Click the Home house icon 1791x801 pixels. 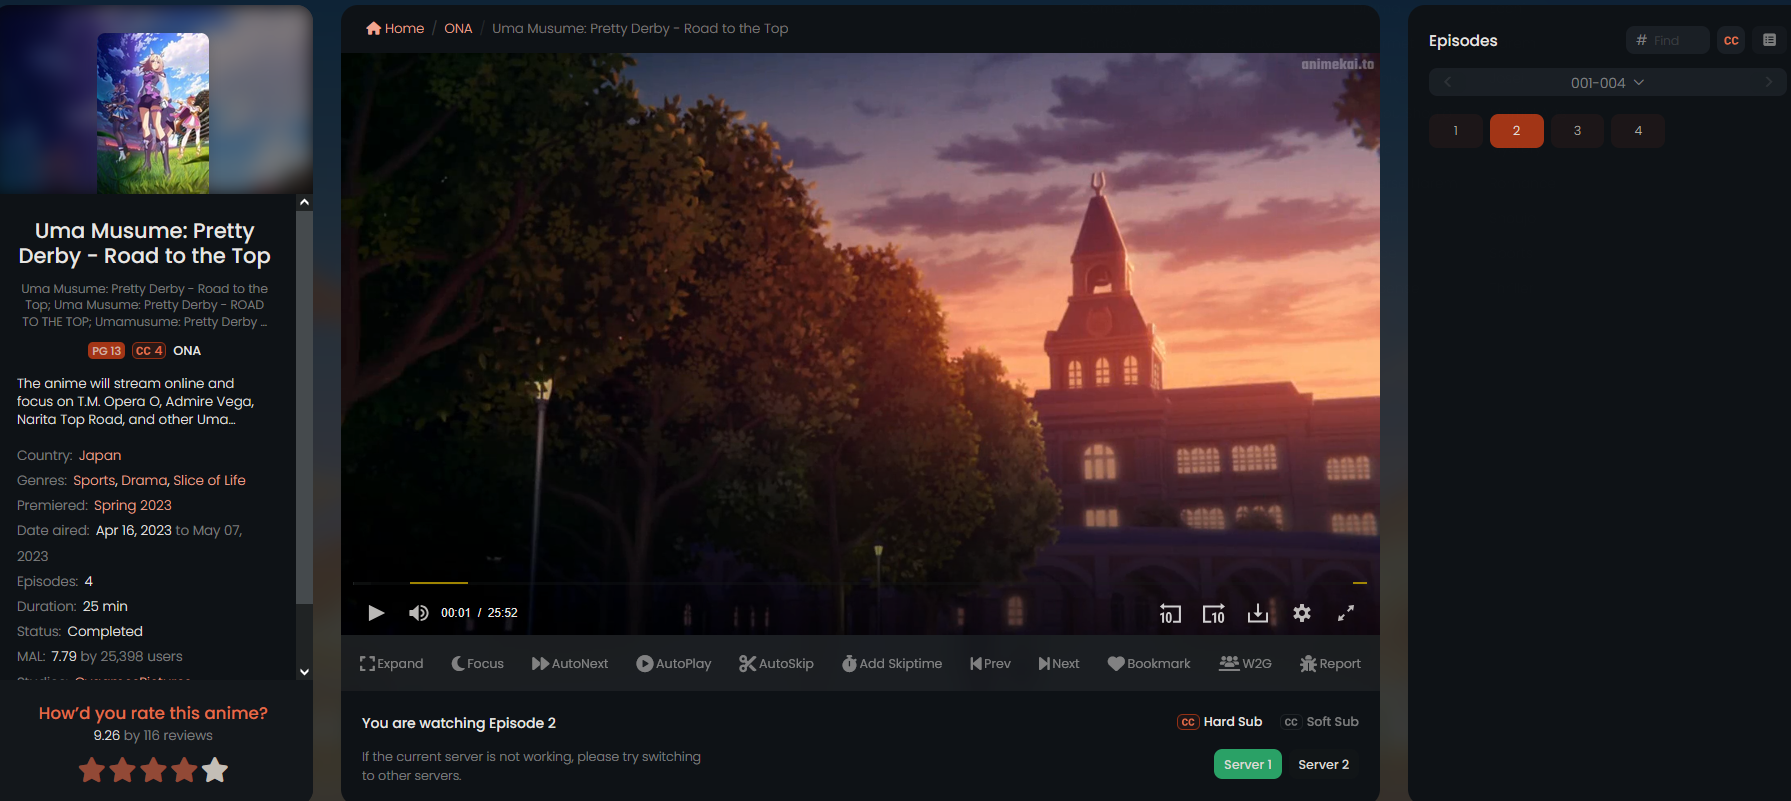(374, 29)
